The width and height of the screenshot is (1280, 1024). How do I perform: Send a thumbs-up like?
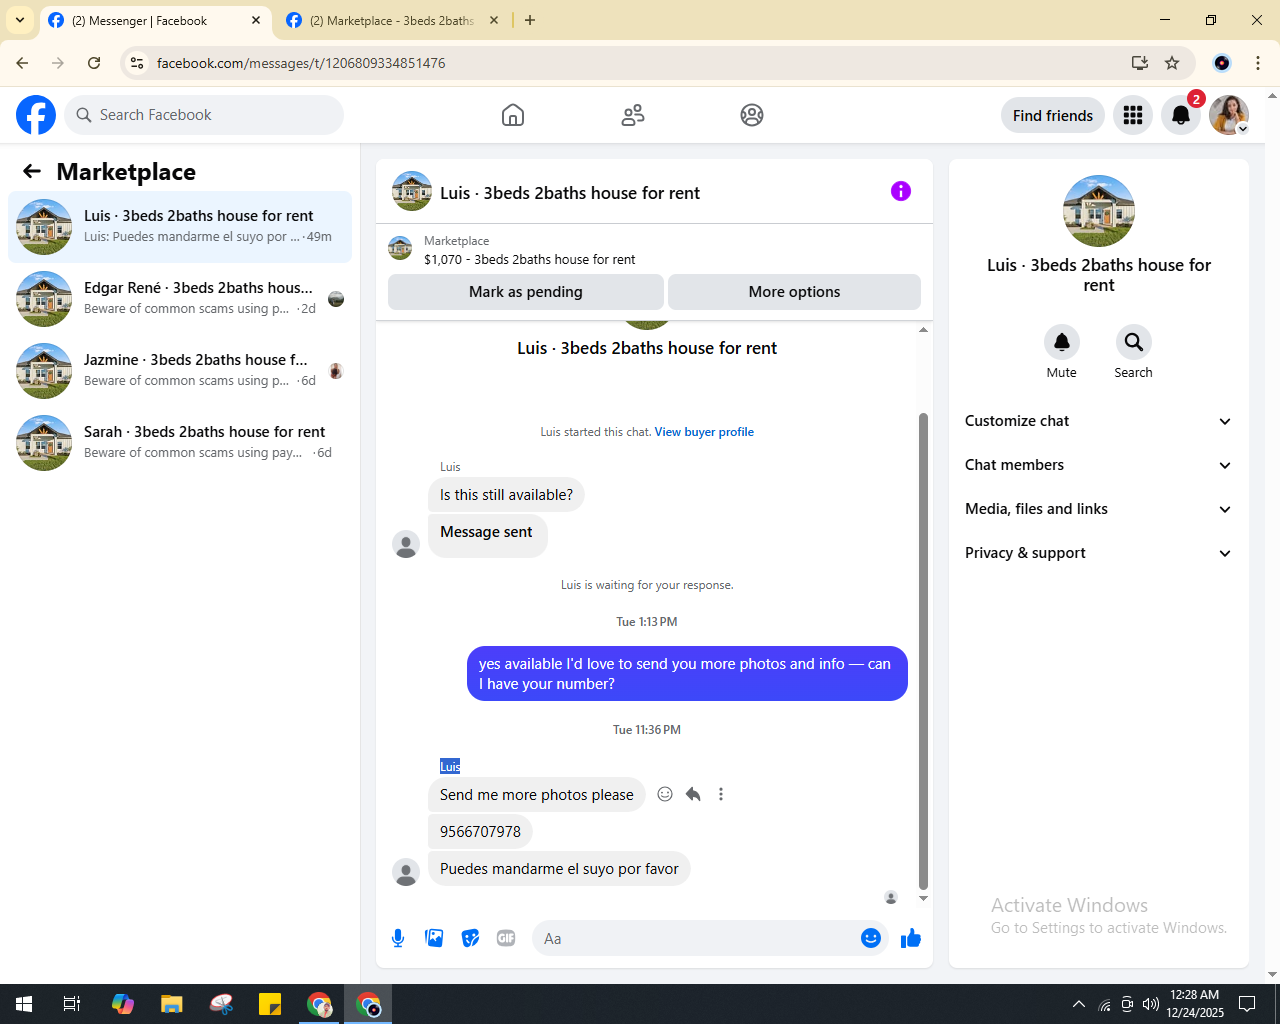[x=911, y=938]
